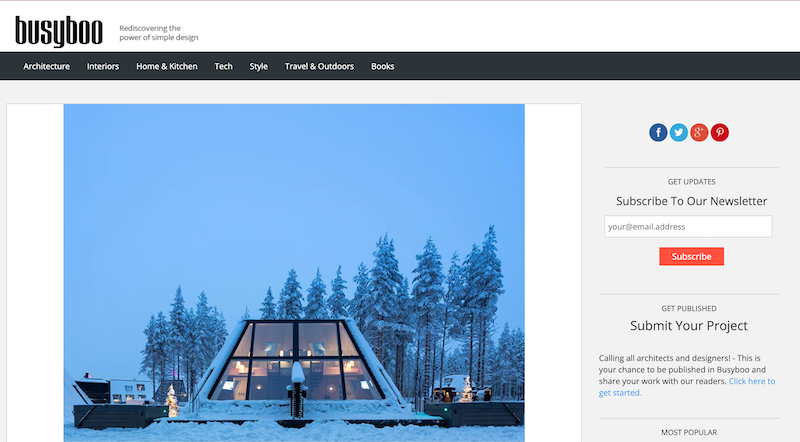The height and width of the screenshot is (442, 800).
Task: Select Home & Kitchen in navigation bar
Action: pyautogui.click(x=167, y=66)
